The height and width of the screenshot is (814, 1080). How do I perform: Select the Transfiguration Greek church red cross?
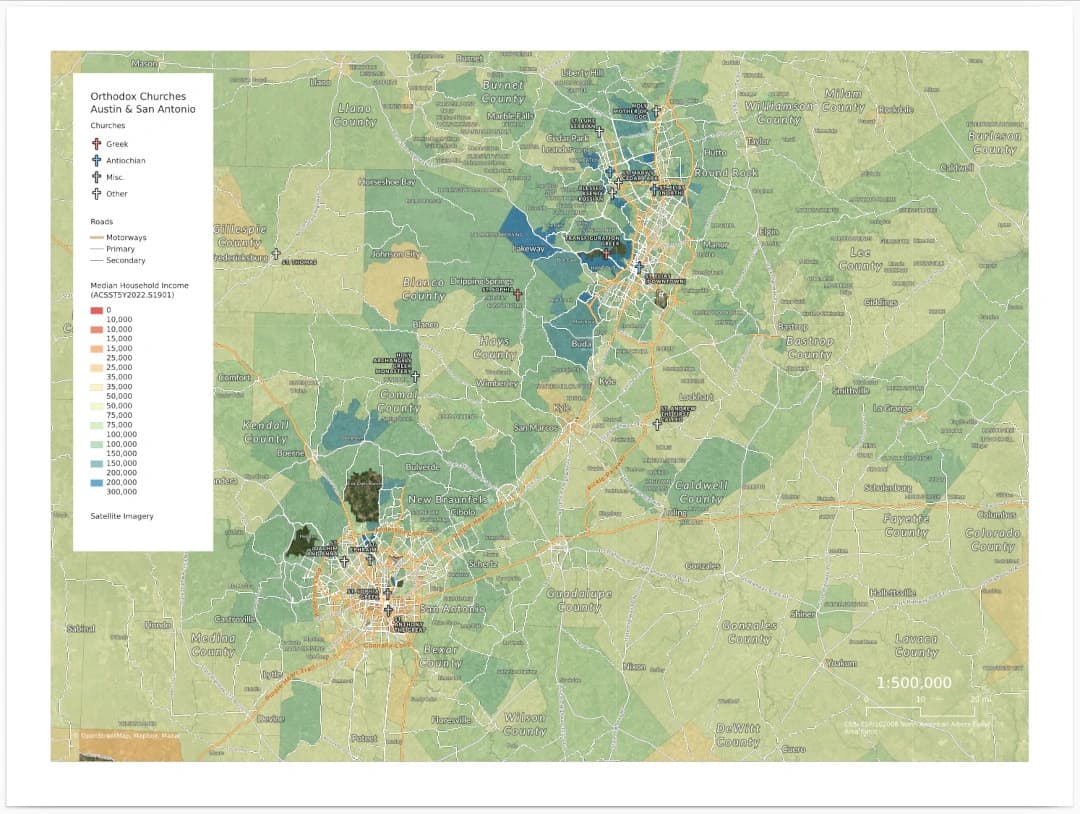pyautogui.click(x=606, y=253)
